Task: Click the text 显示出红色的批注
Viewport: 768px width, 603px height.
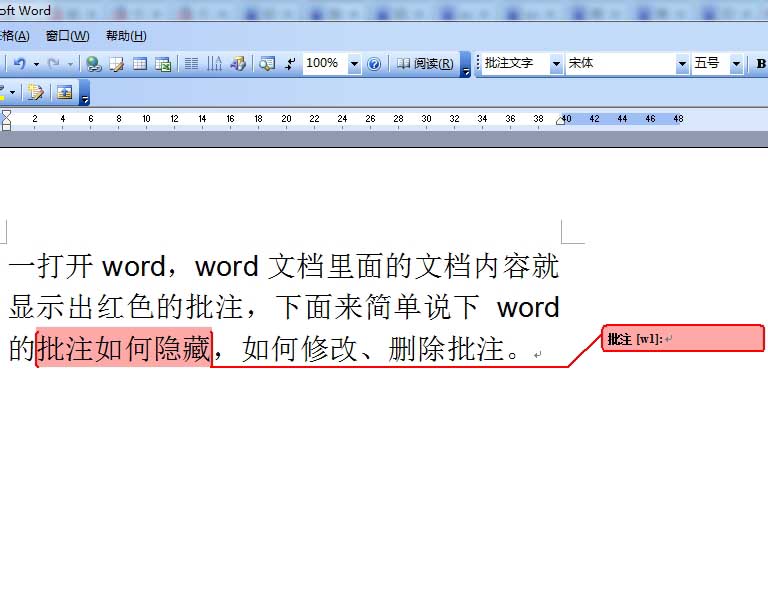Action: 125,307
